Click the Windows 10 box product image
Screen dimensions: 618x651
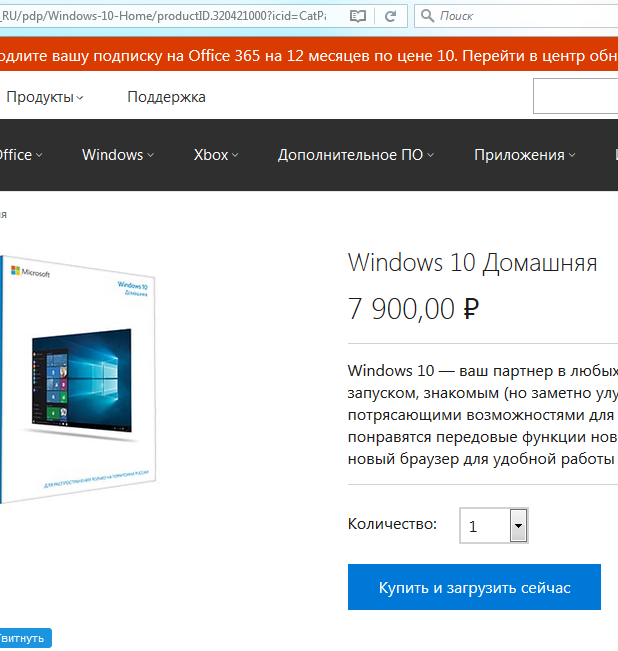(78, 379)
